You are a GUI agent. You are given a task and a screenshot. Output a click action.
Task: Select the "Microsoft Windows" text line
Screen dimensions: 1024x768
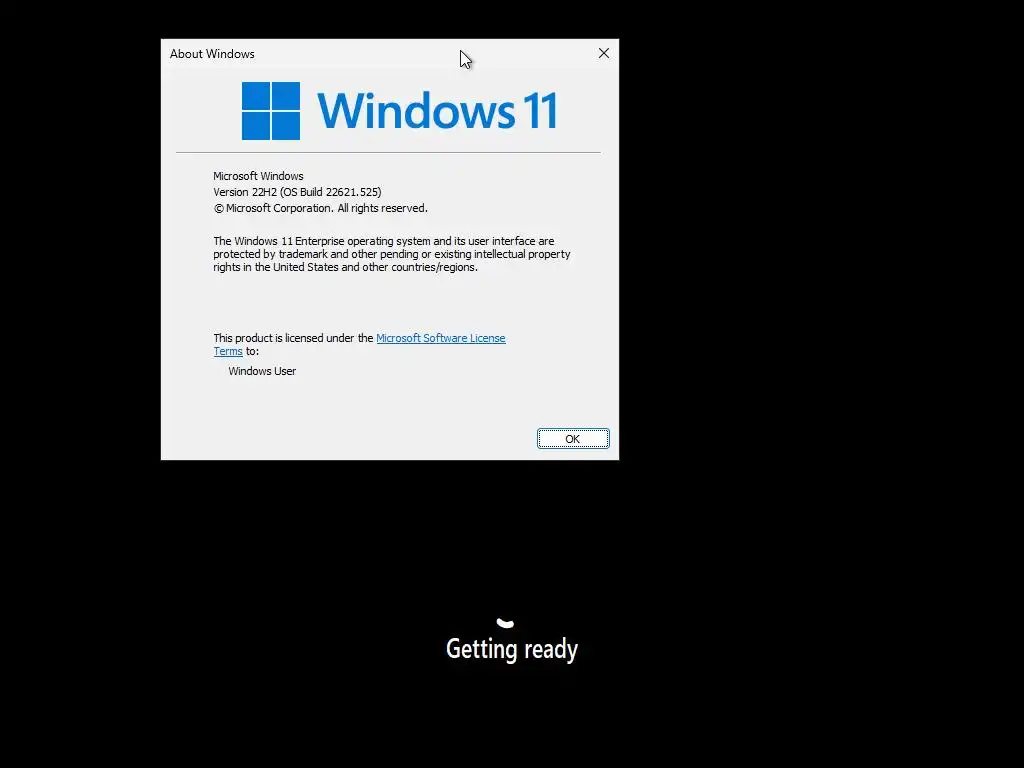point(258,176)
